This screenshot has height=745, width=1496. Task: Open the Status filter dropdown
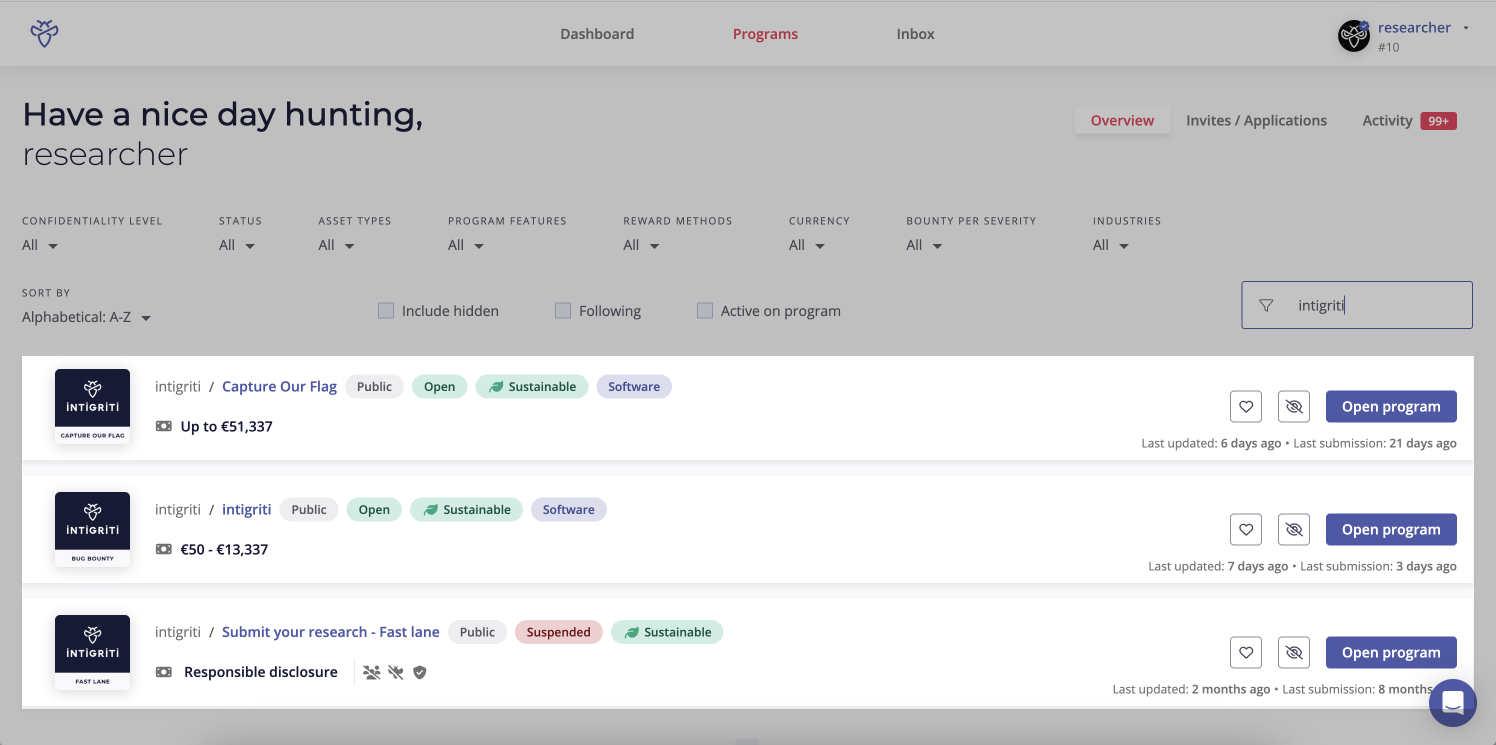237,246
